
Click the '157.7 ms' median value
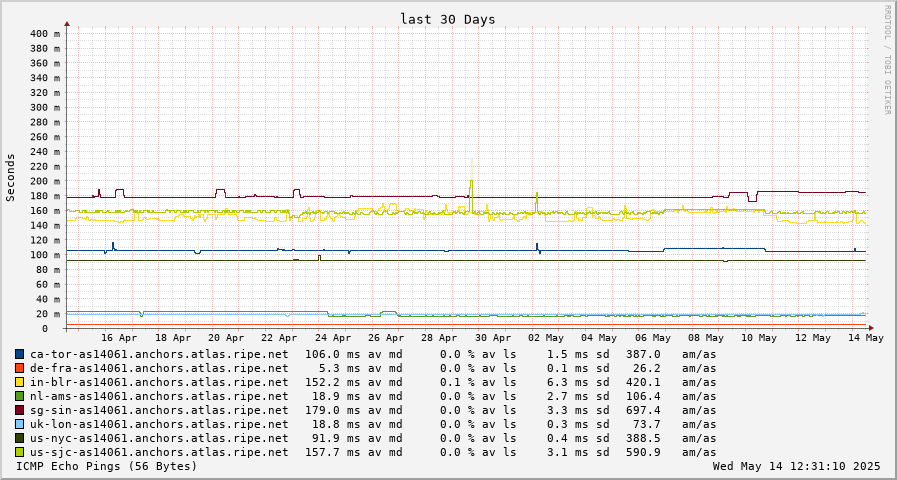[332, 453]
